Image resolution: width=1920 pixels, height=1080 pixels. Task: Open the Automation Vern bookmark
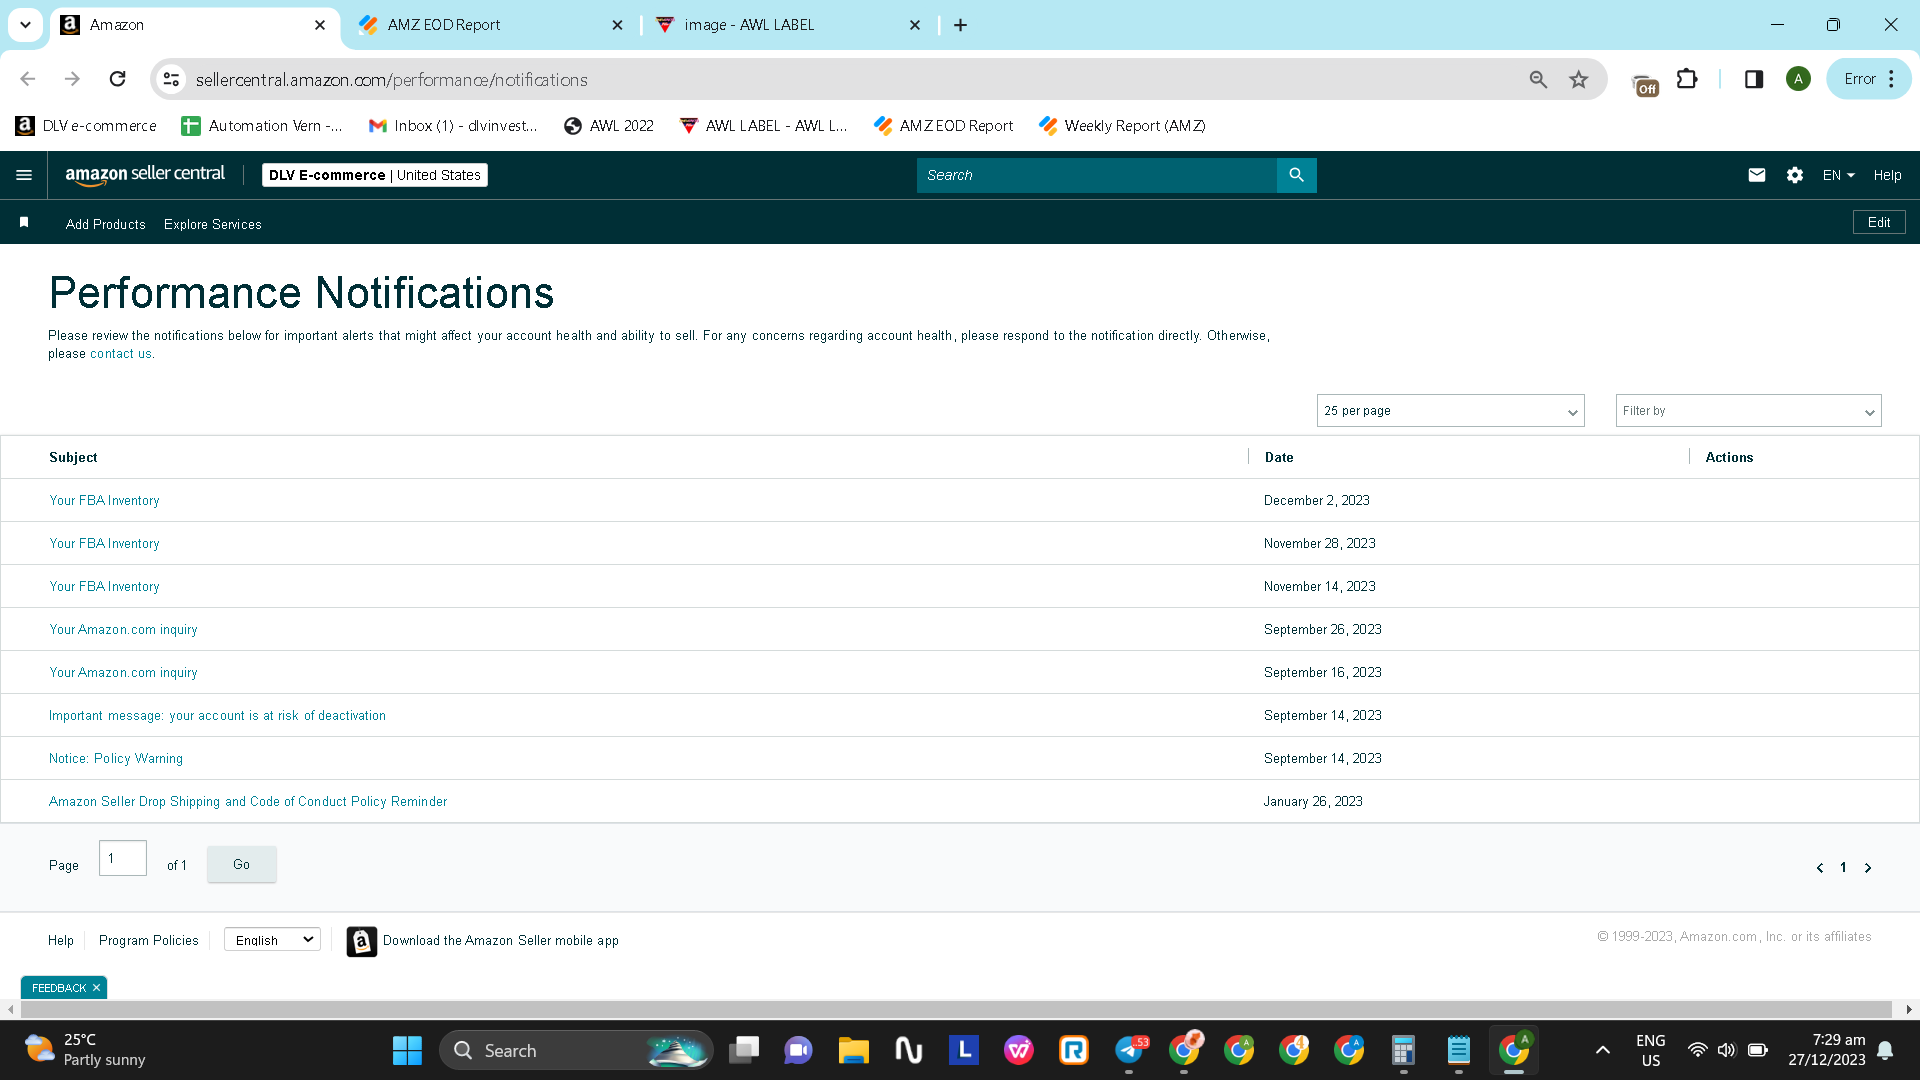tap(262, 126)
